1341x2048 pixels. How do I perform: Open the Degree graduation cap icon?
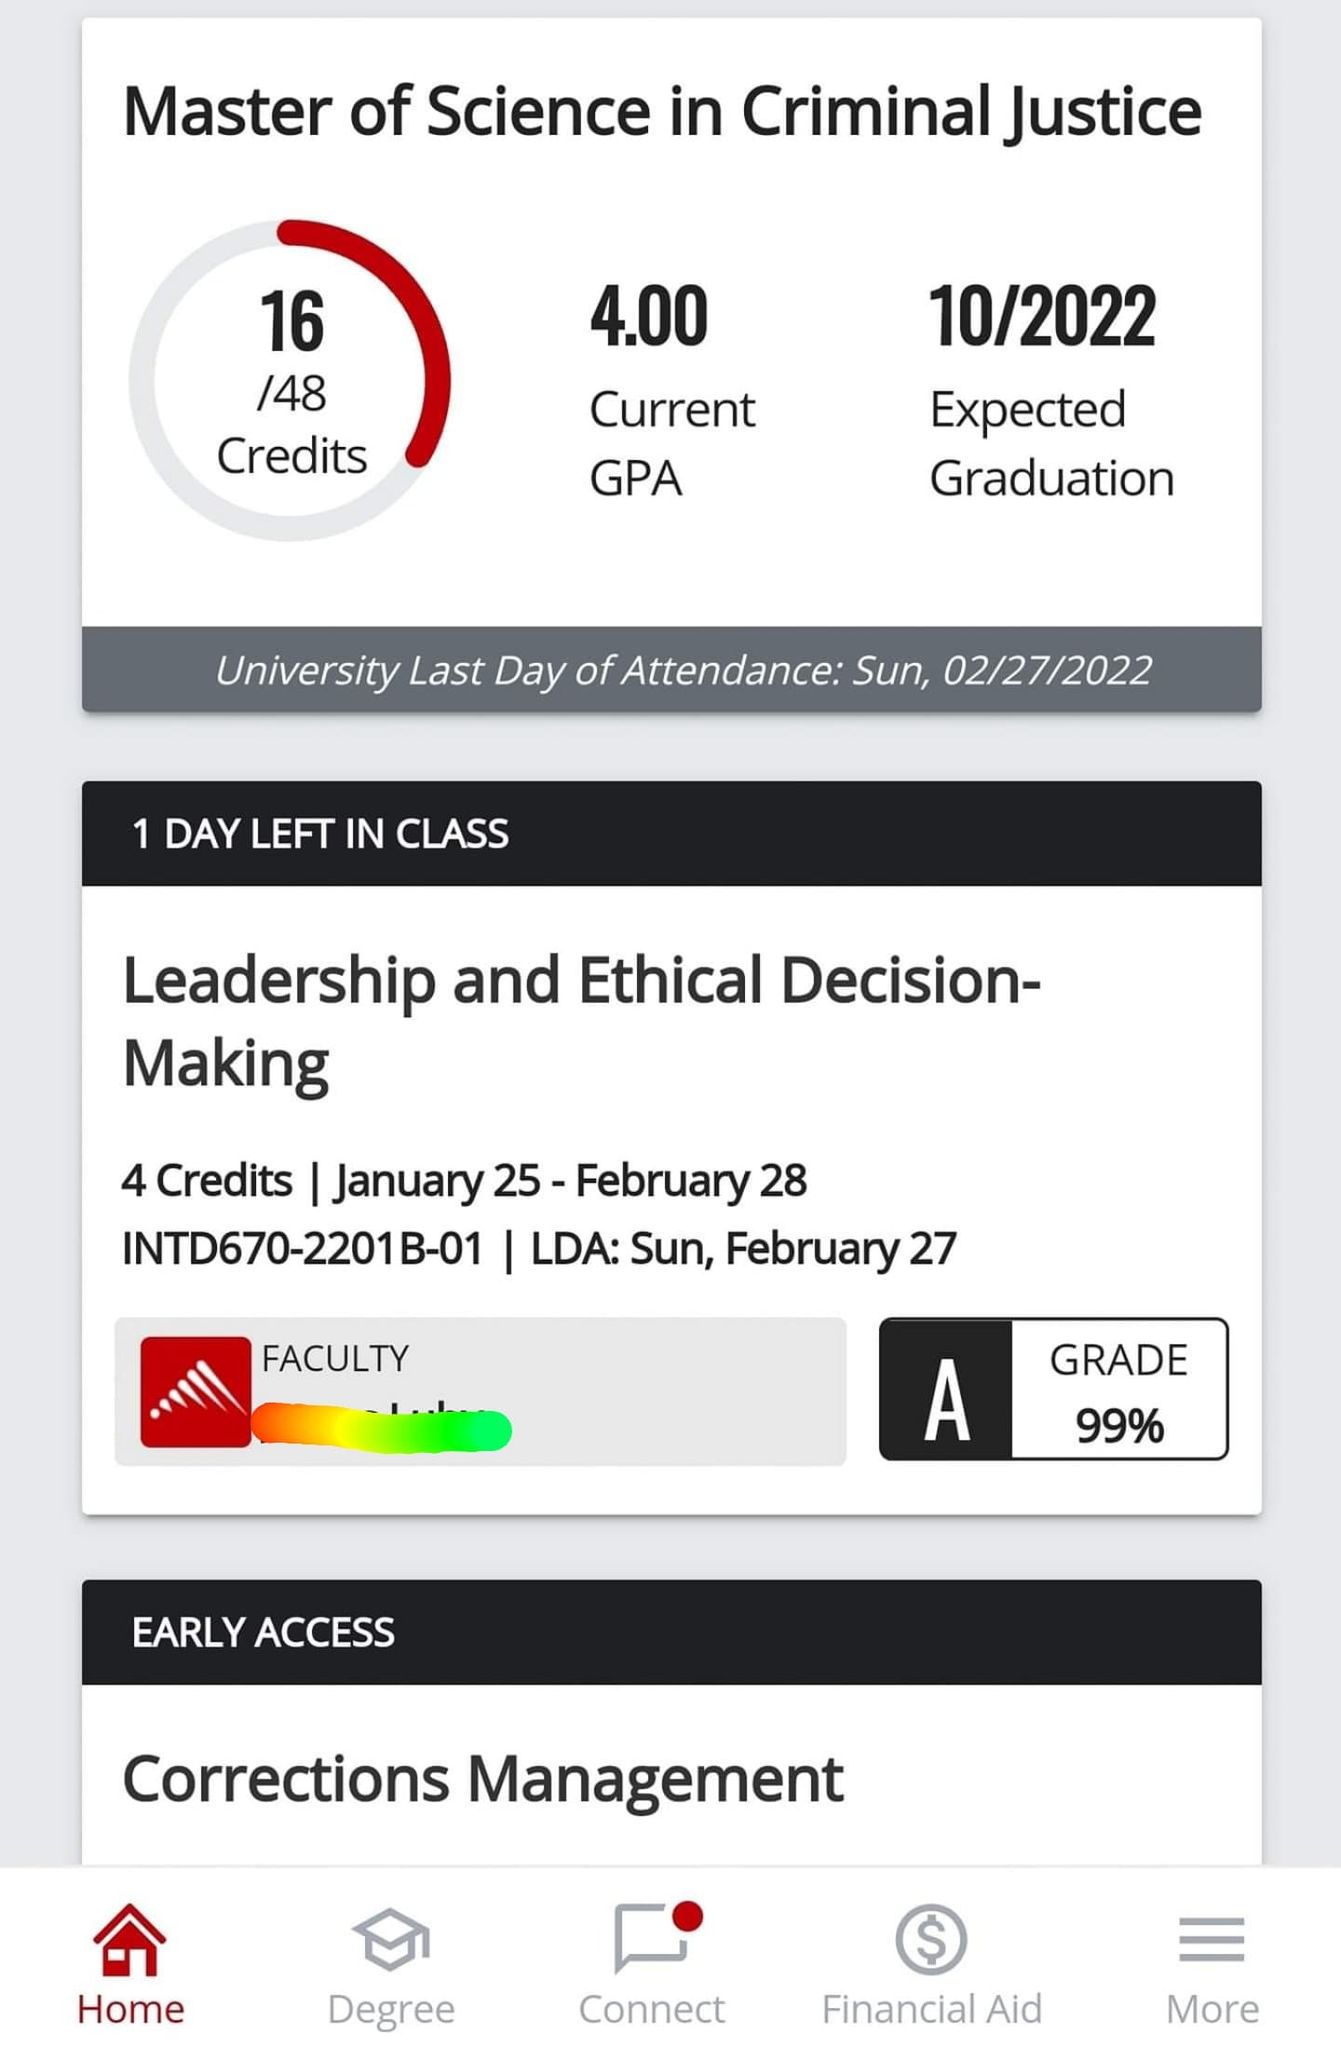(391, 1940)
